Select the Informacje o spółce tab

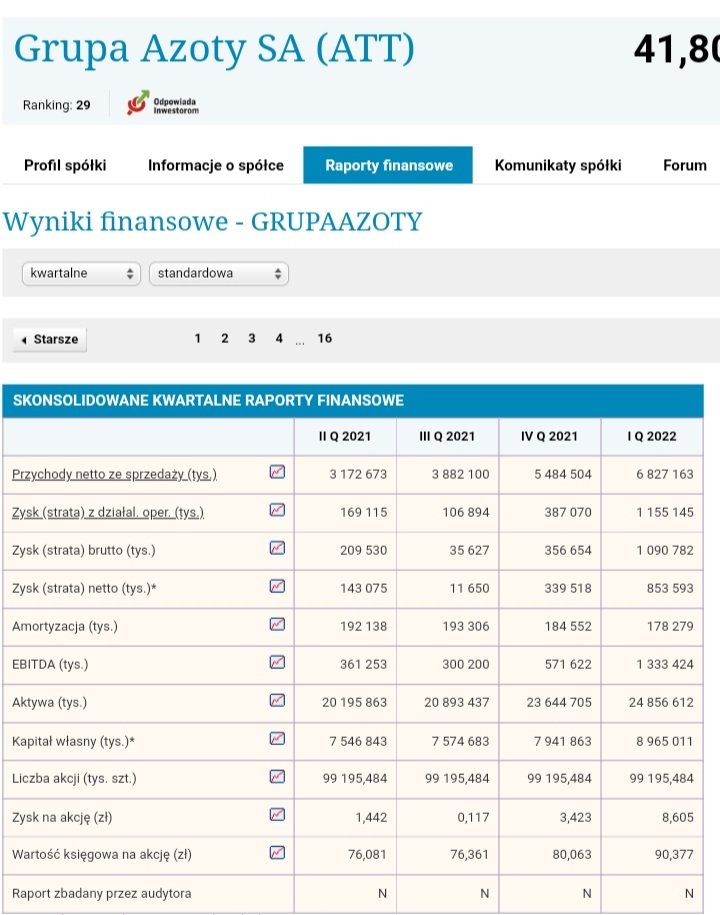[216, 165]
